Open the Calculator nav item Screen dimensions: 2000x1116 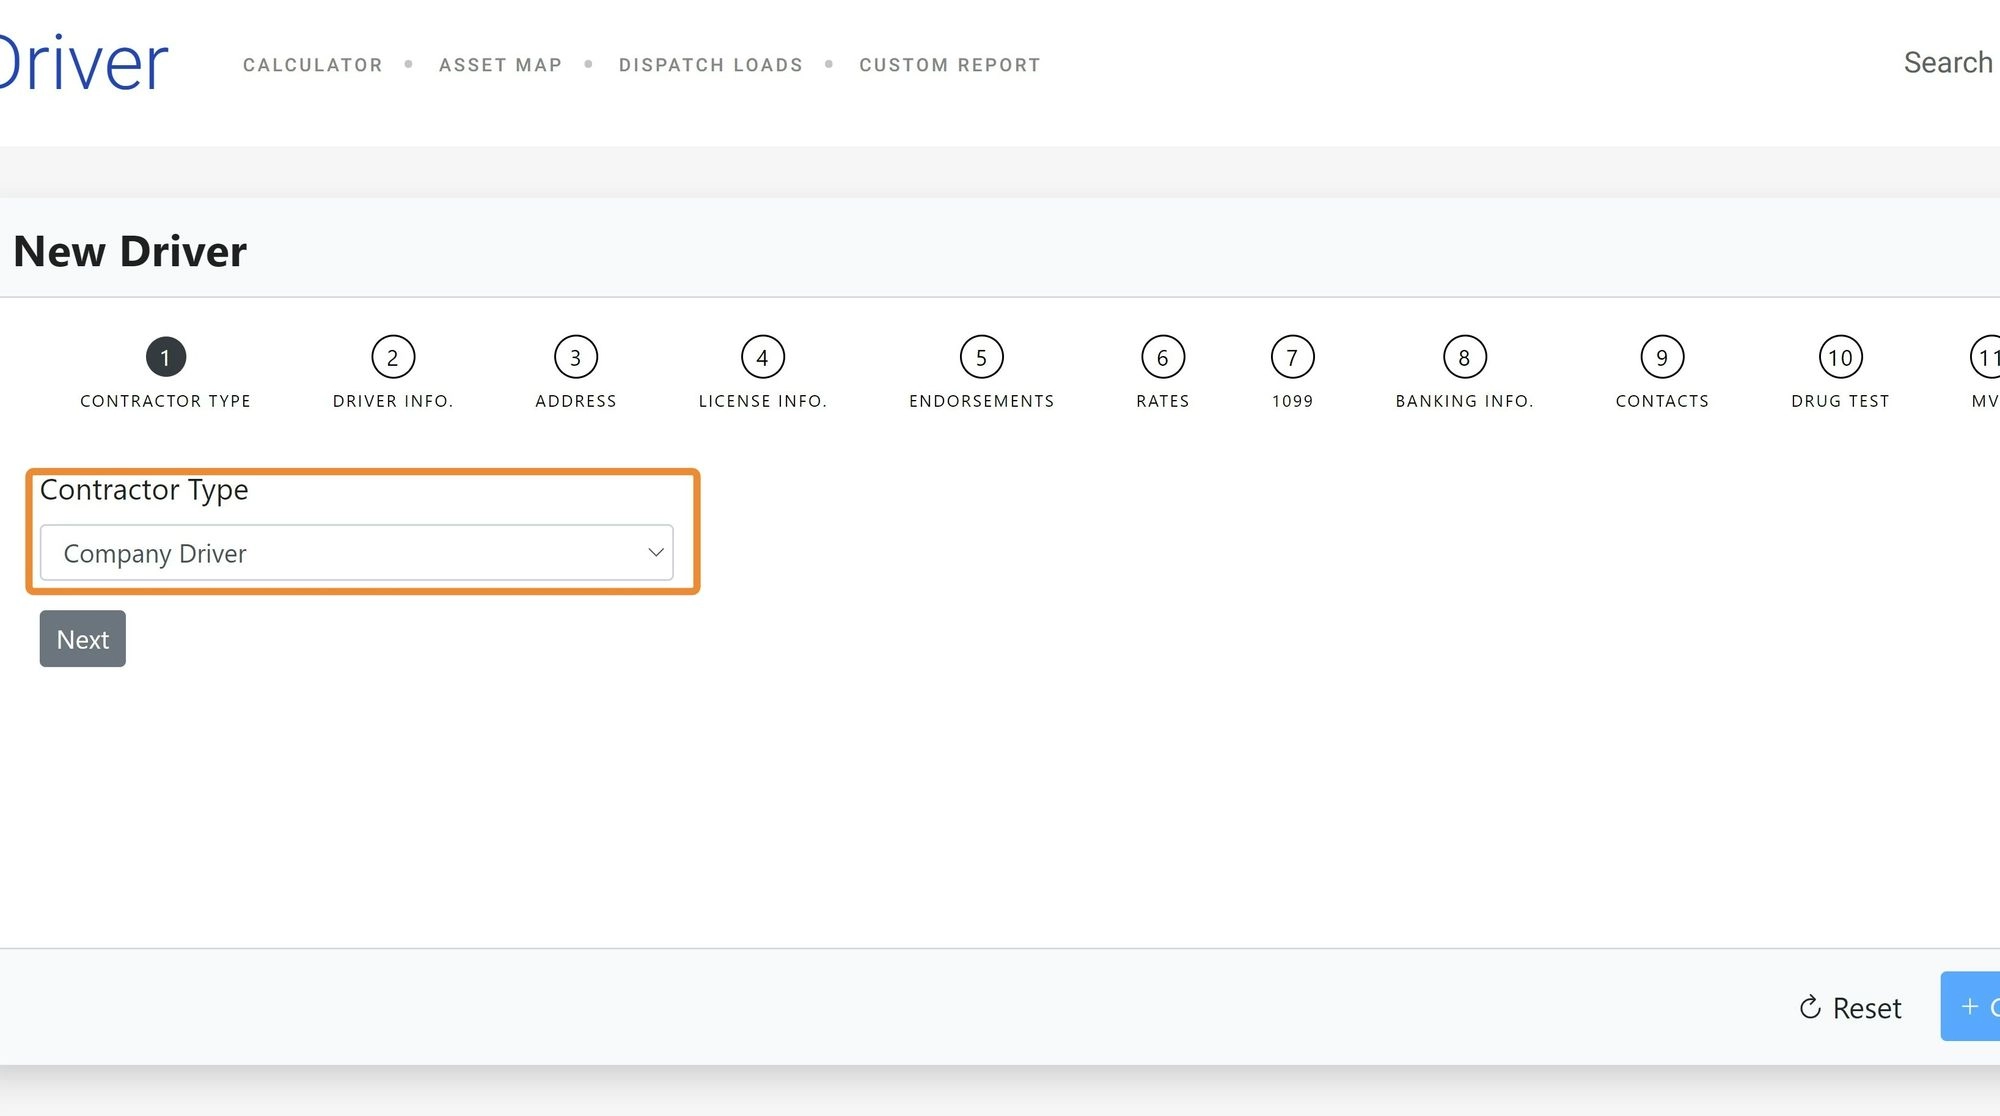tap(312, 65)
